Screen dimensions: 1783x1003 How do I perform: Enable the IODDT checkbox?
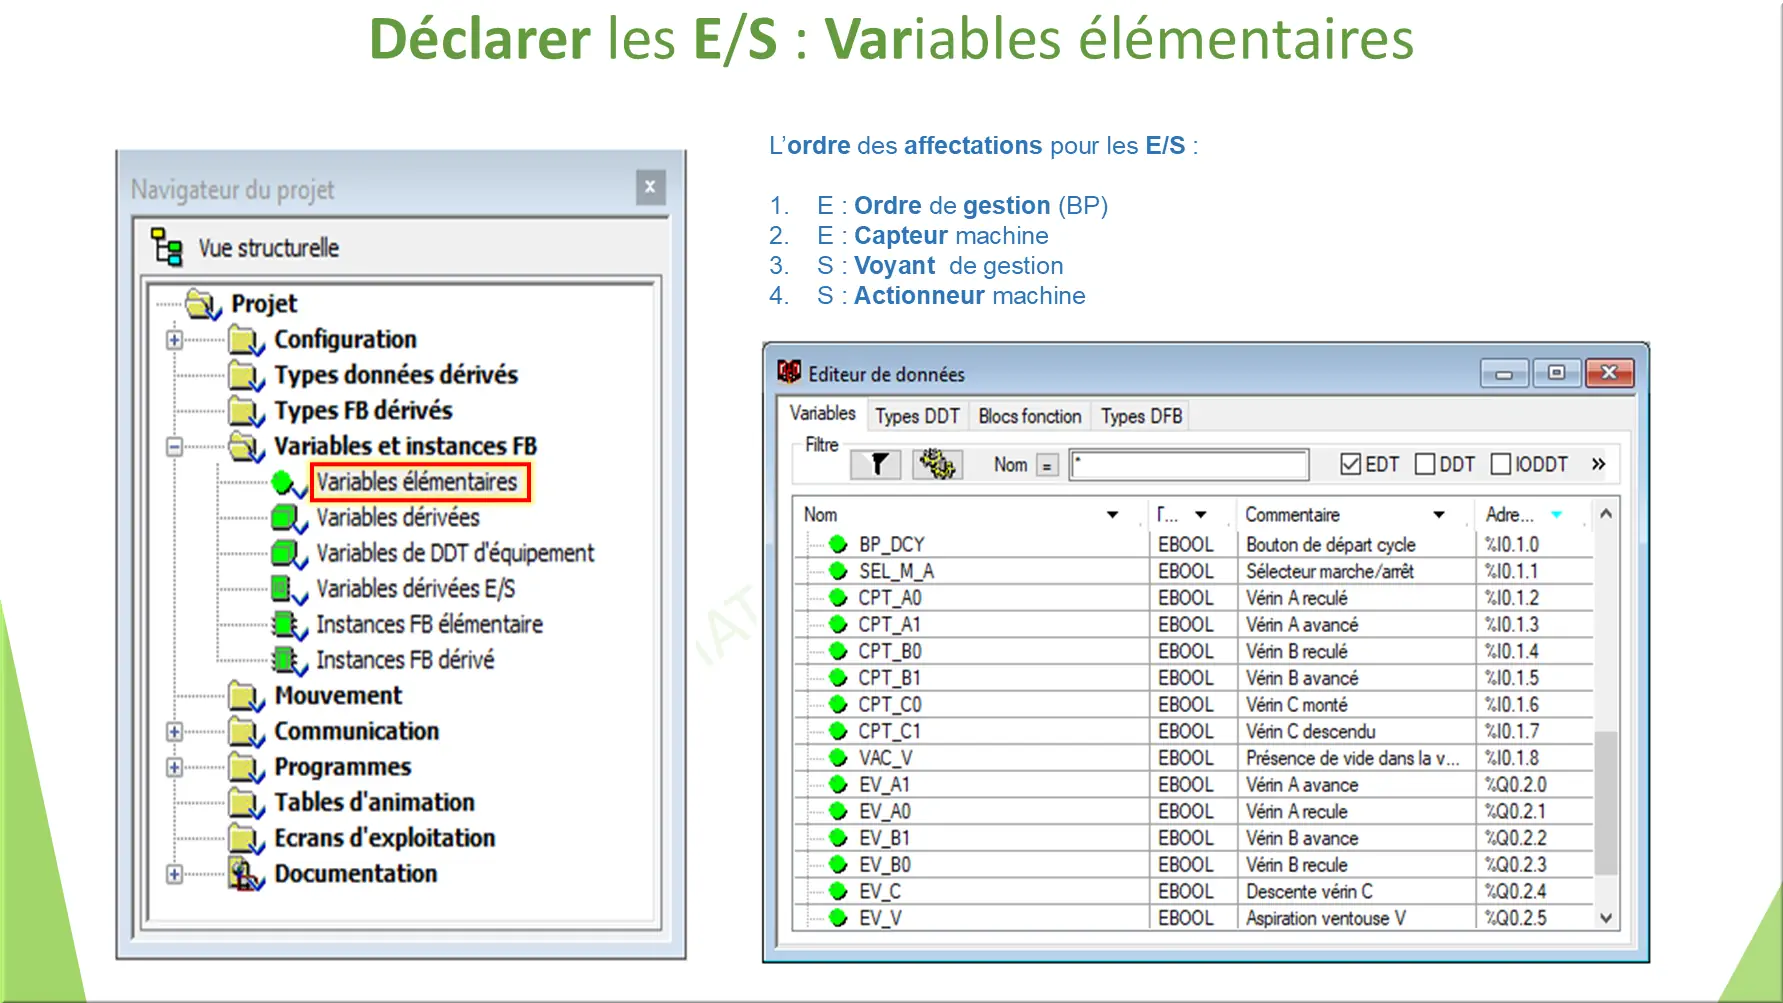point(1500,463)
